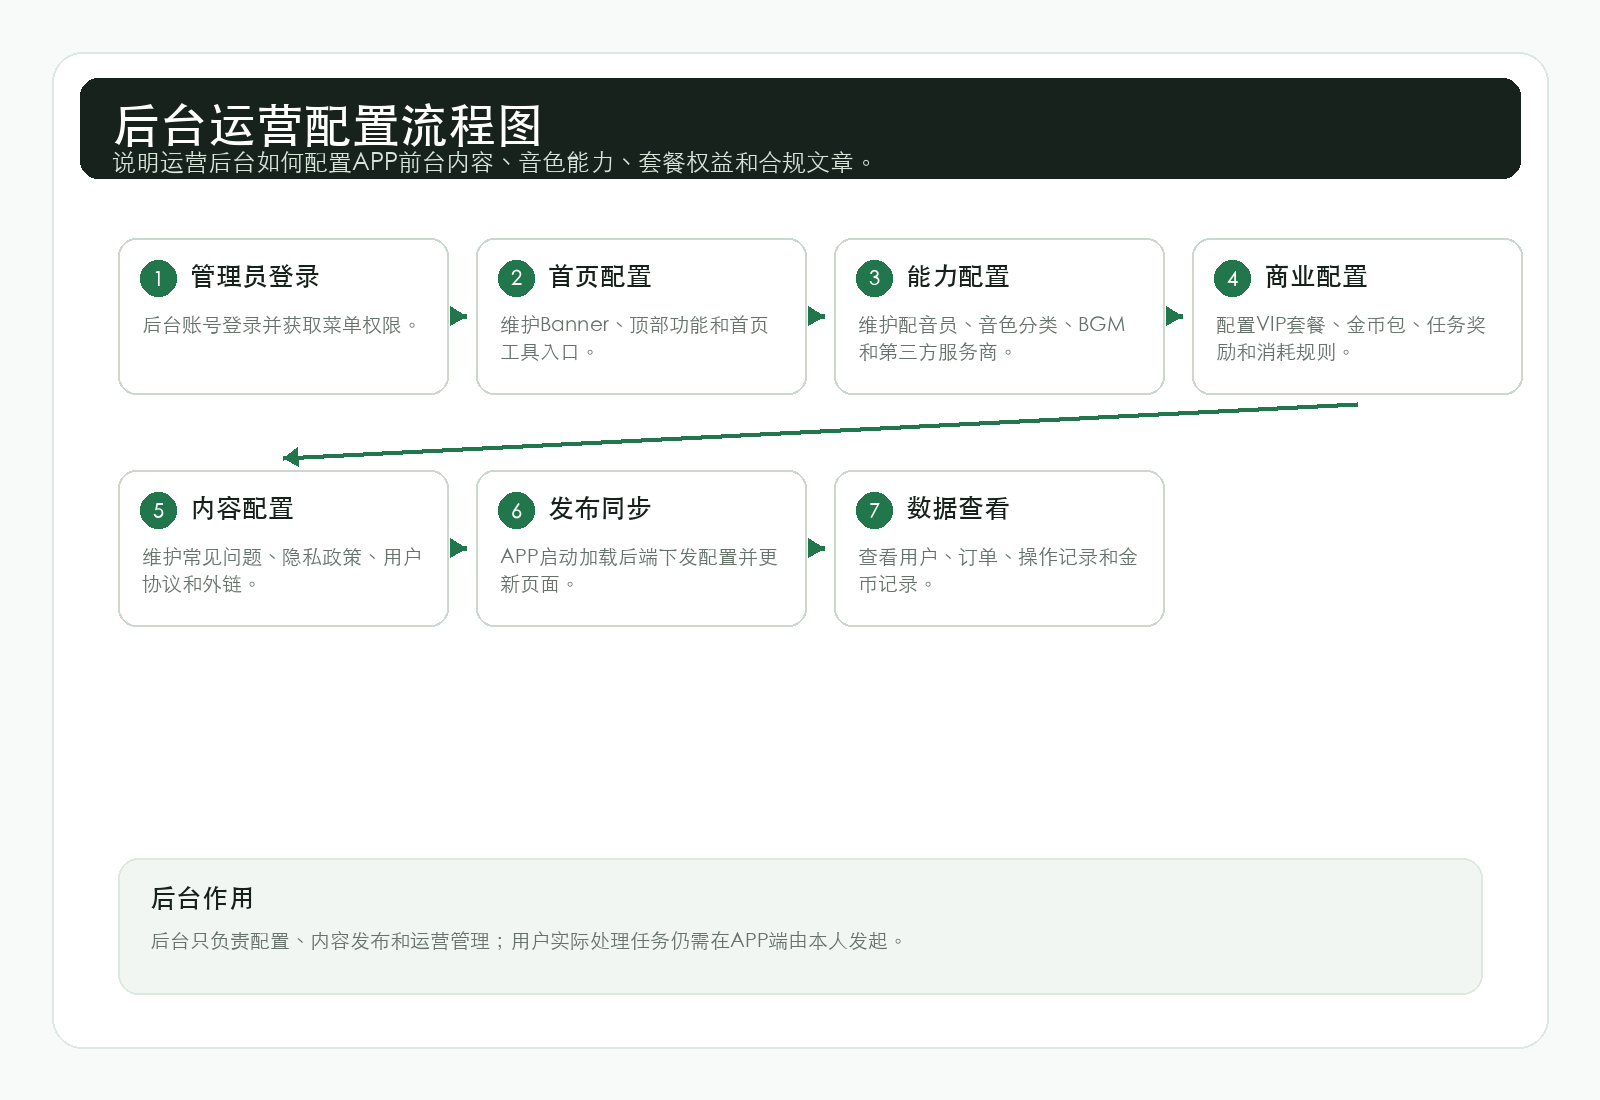This screenshot has width=1600, height=1100.
Task: Select the 能力配置 heading
Action: (x=958, y=277)
